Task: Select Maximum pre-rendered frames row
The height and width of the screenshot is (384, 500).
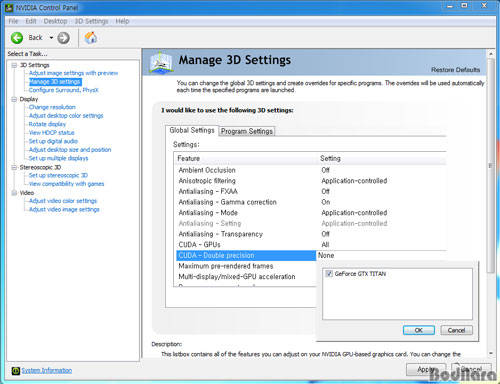Action: [246, 266]
